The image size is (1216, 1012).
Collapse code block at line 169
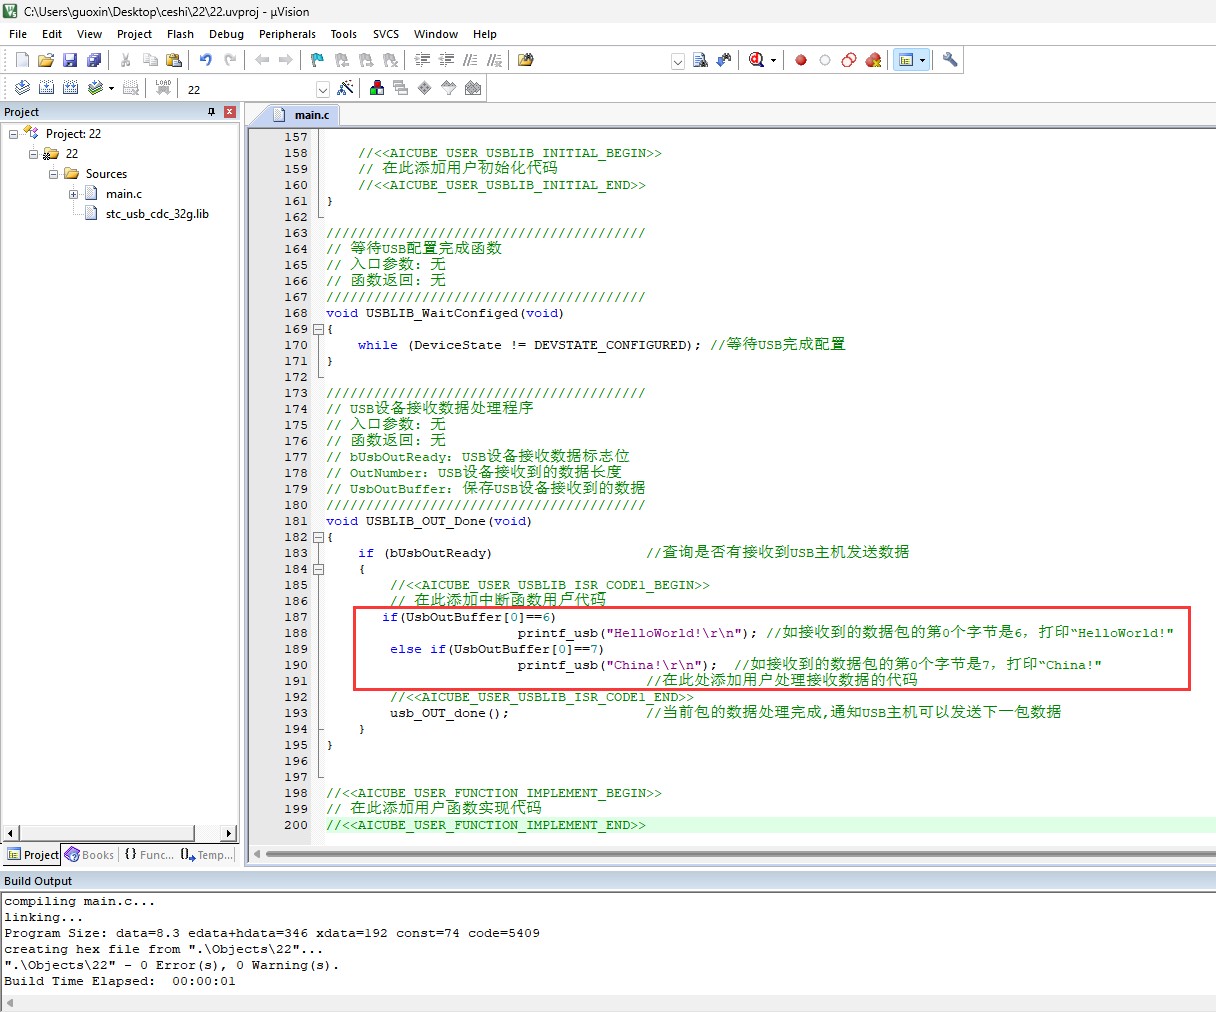click(318, 329)
